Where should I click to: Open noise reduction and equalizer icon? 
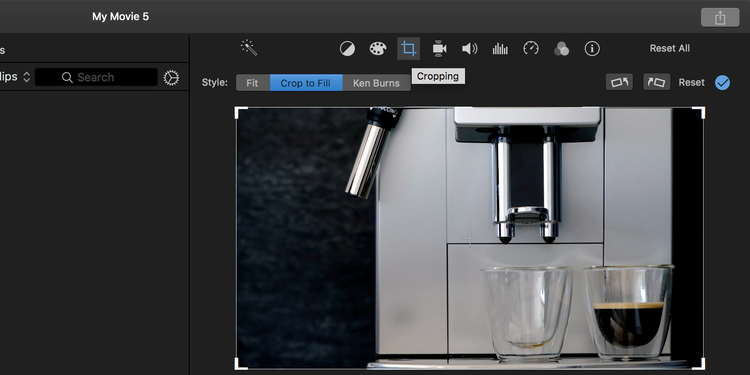(500, 48)
